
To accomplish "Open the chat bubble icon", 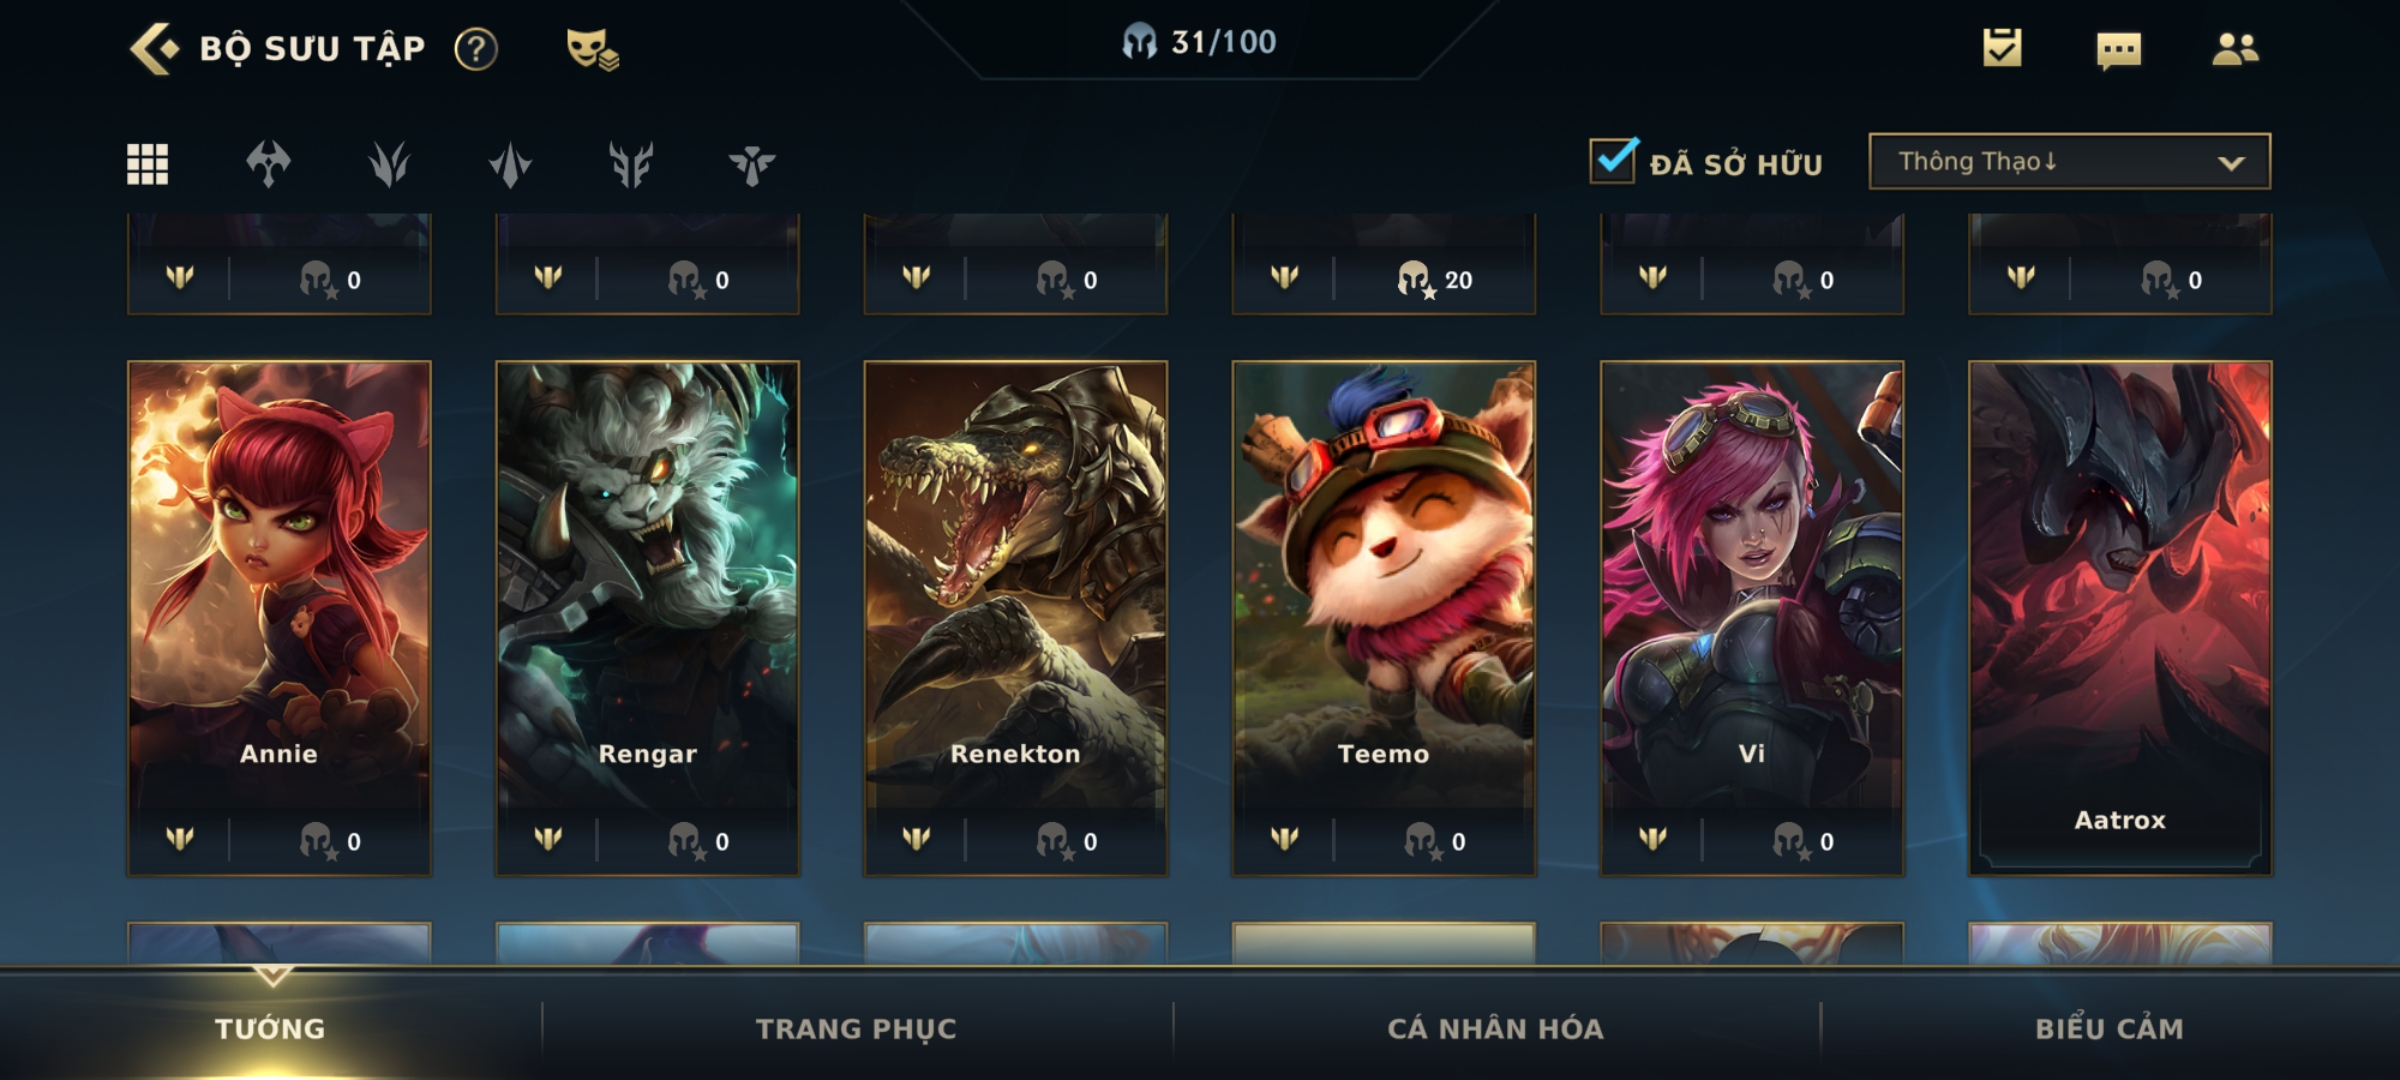I will tap(2119, 50).
